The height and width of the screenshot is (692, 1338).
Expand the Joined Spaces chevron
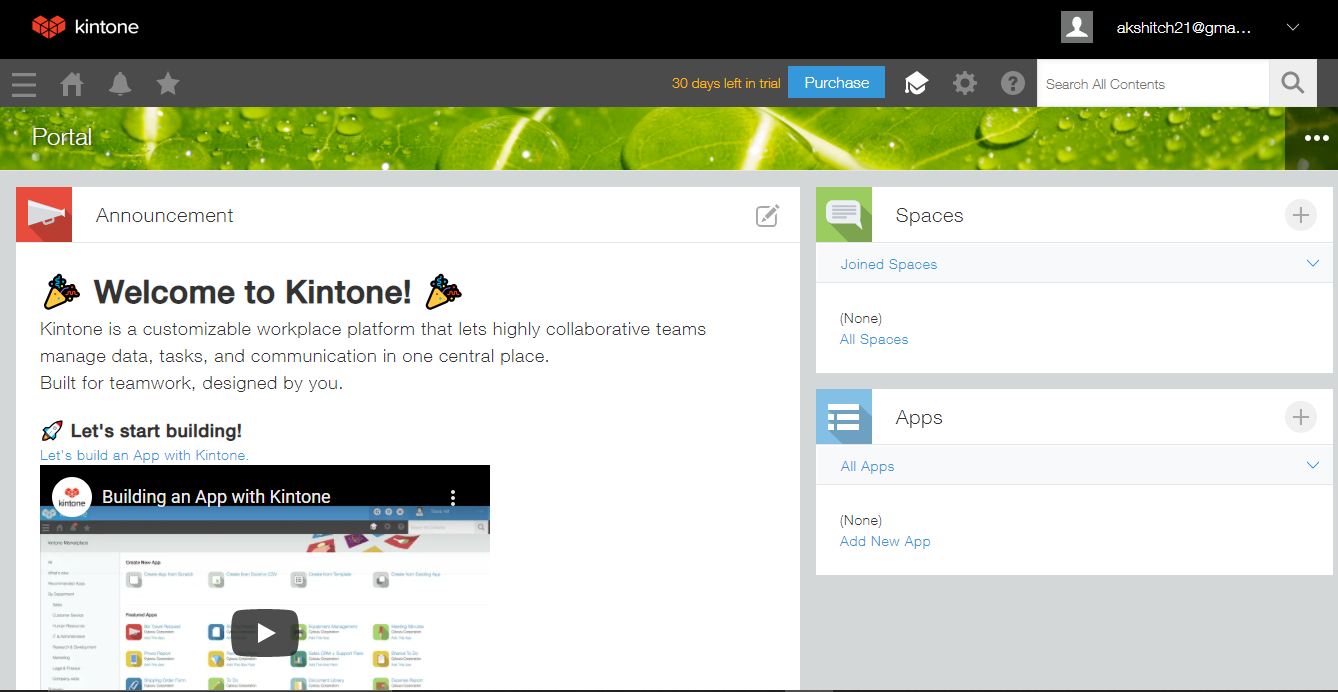point(1313,263)
